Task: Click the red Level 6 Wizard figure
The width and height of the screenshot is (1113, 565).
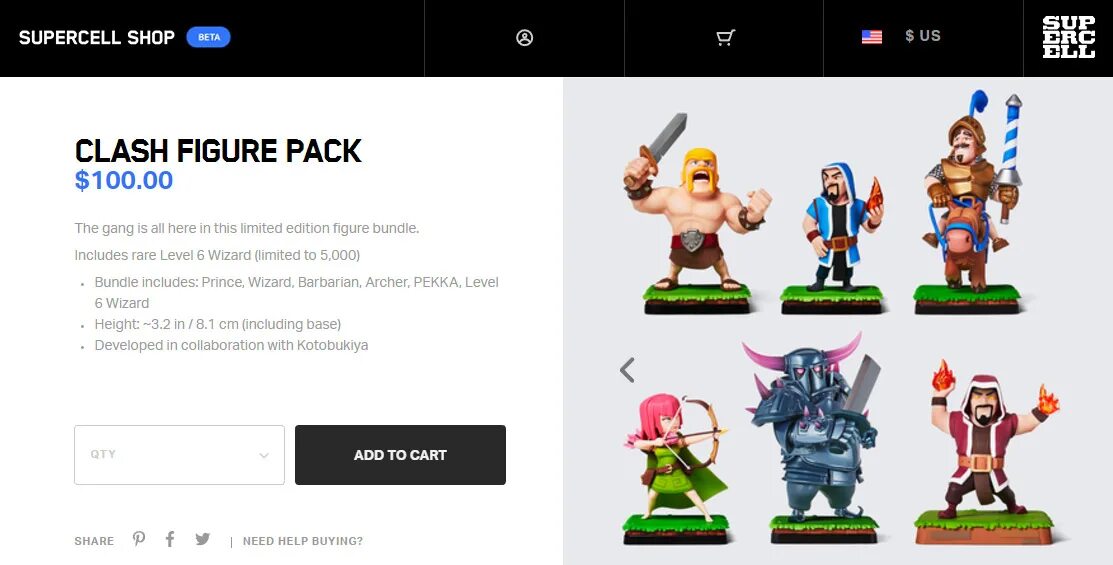Action: coord(990,453)
